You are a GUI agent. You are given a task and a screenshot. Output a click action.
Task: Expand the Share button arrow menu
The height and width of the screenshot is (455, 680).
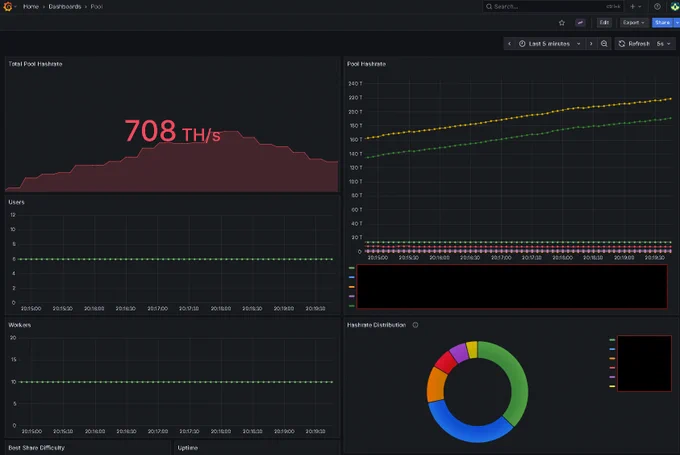[677, 23]
